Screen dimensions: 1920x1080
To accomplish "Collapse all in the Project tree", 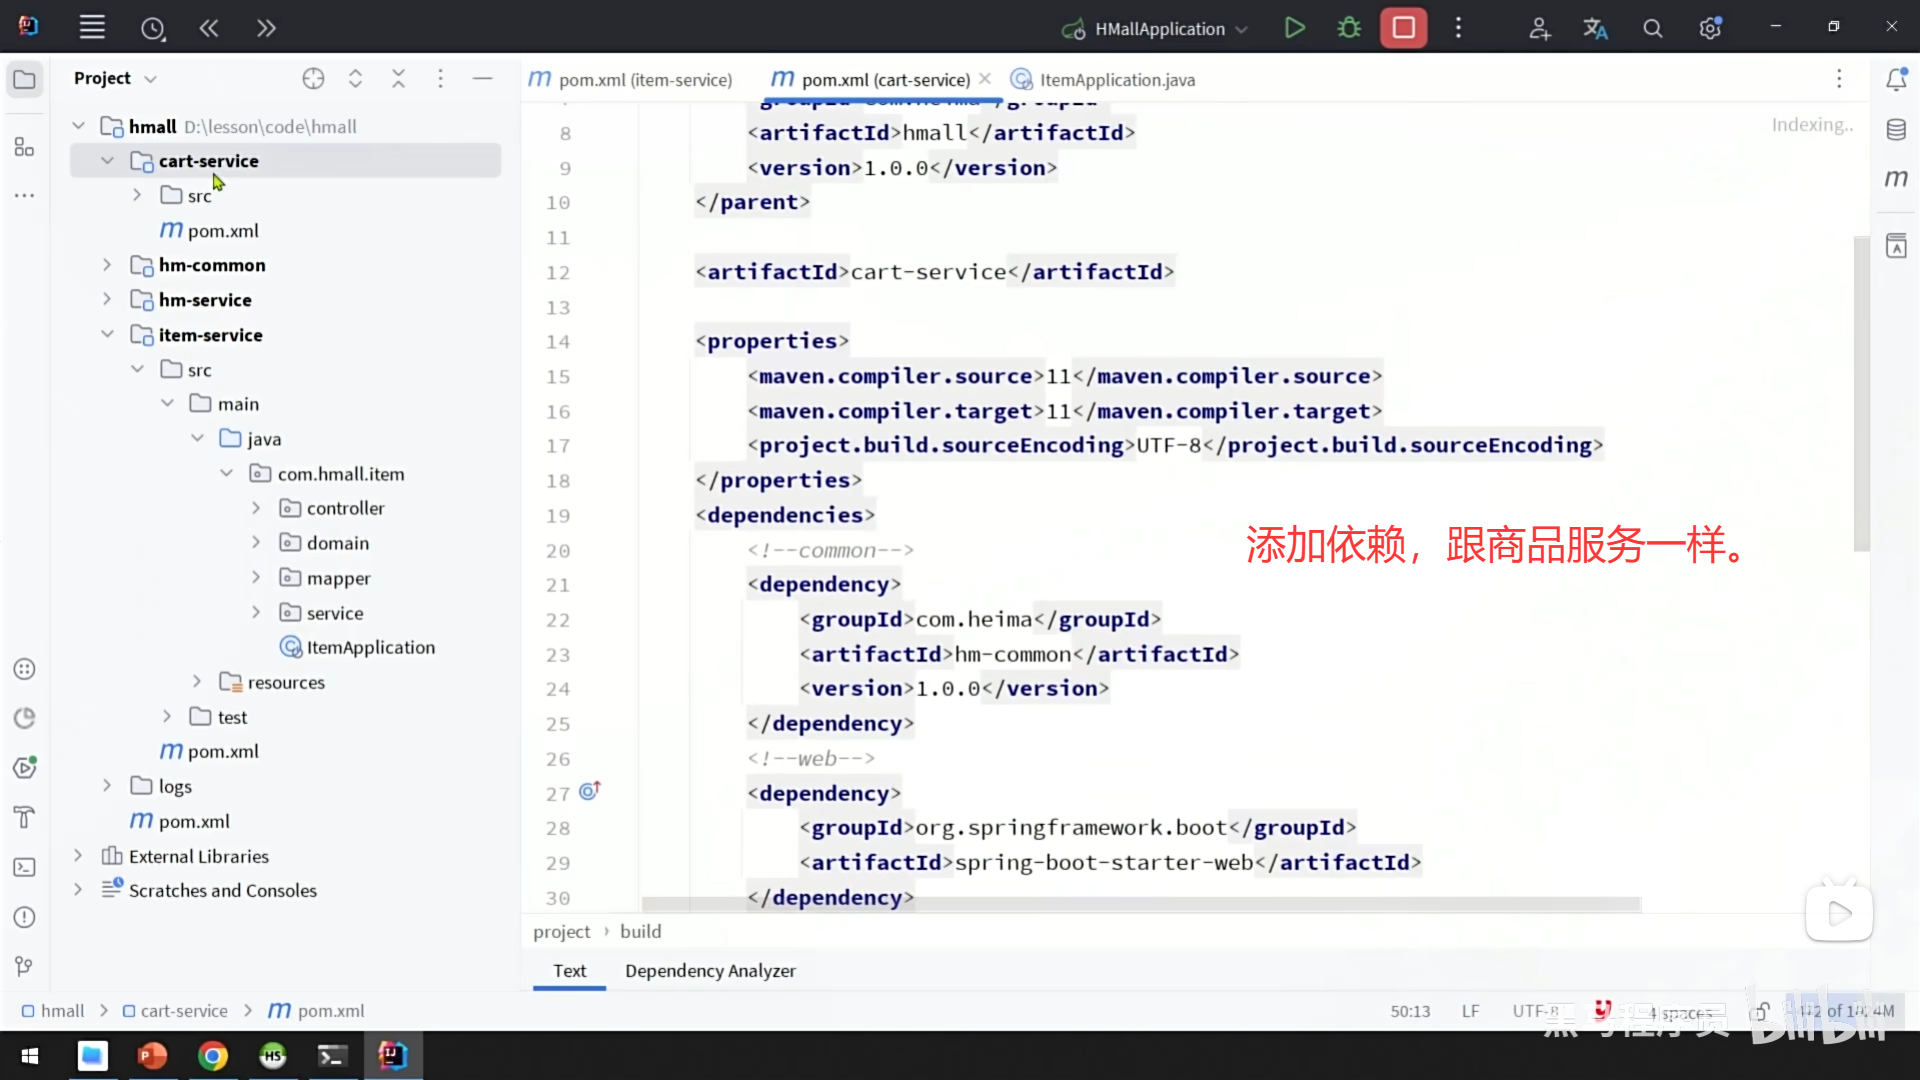I will tap(398, 79).
